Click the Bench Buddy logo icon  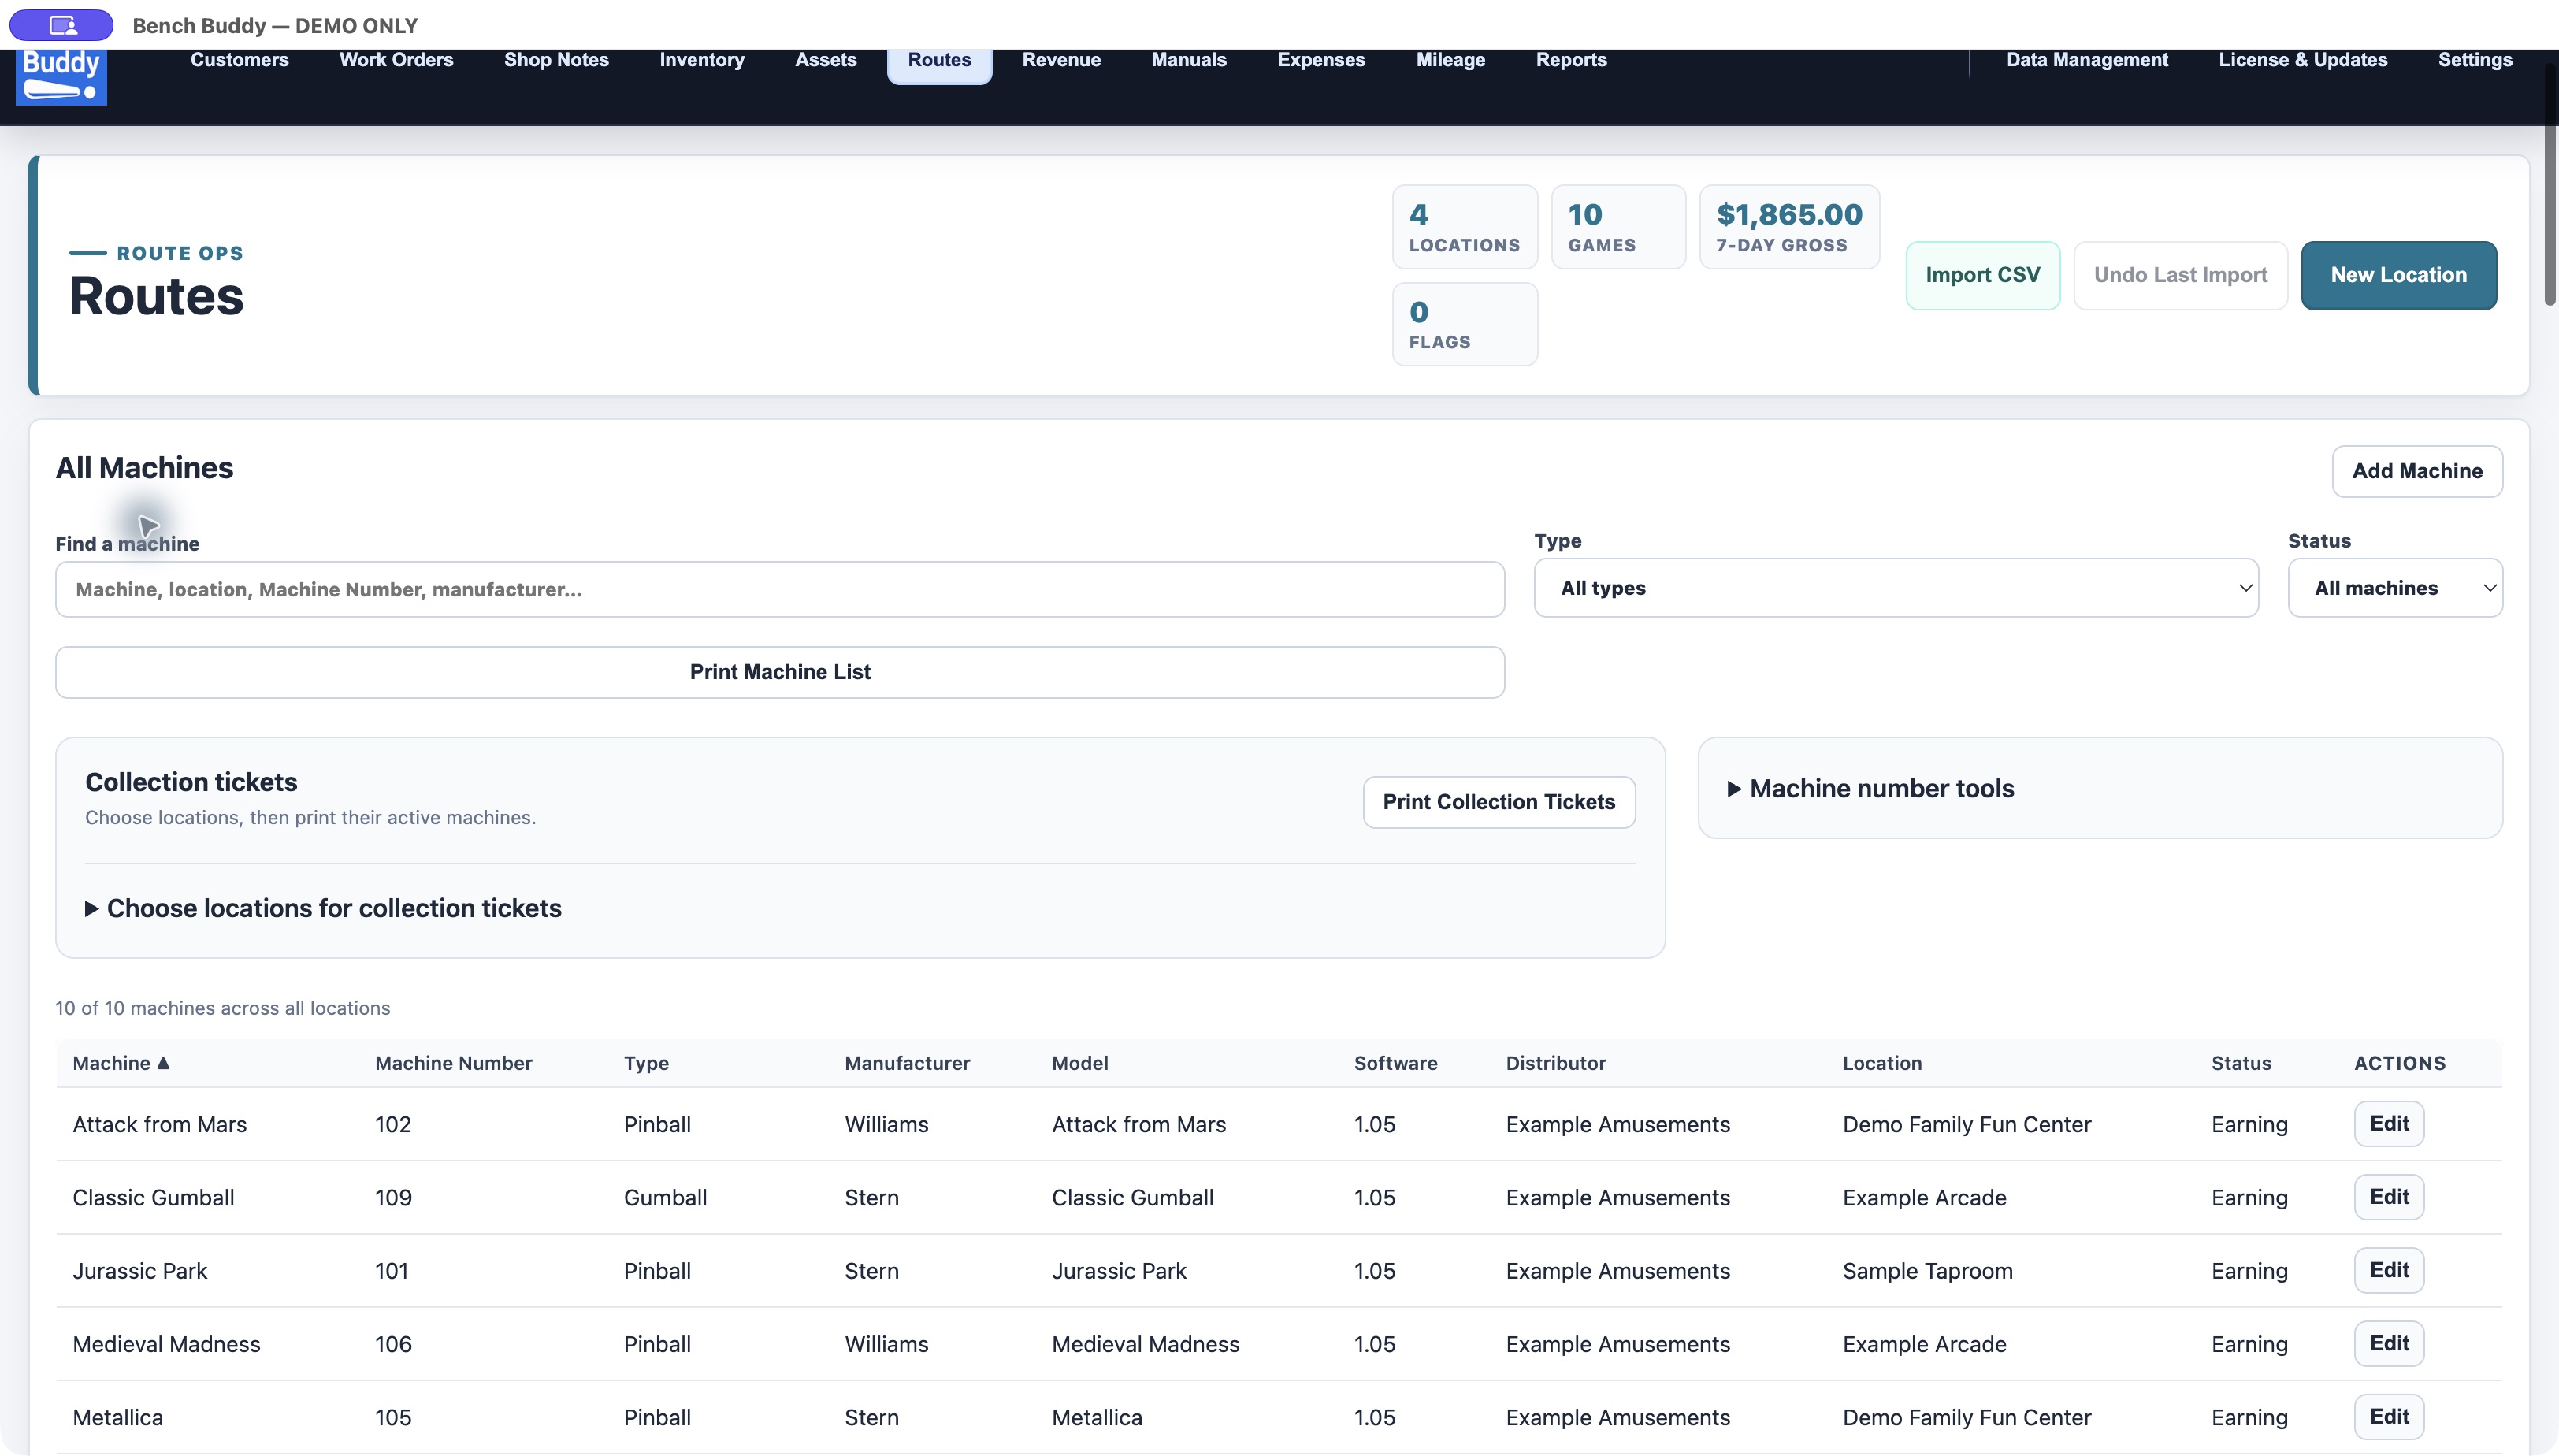coord(61,77)
